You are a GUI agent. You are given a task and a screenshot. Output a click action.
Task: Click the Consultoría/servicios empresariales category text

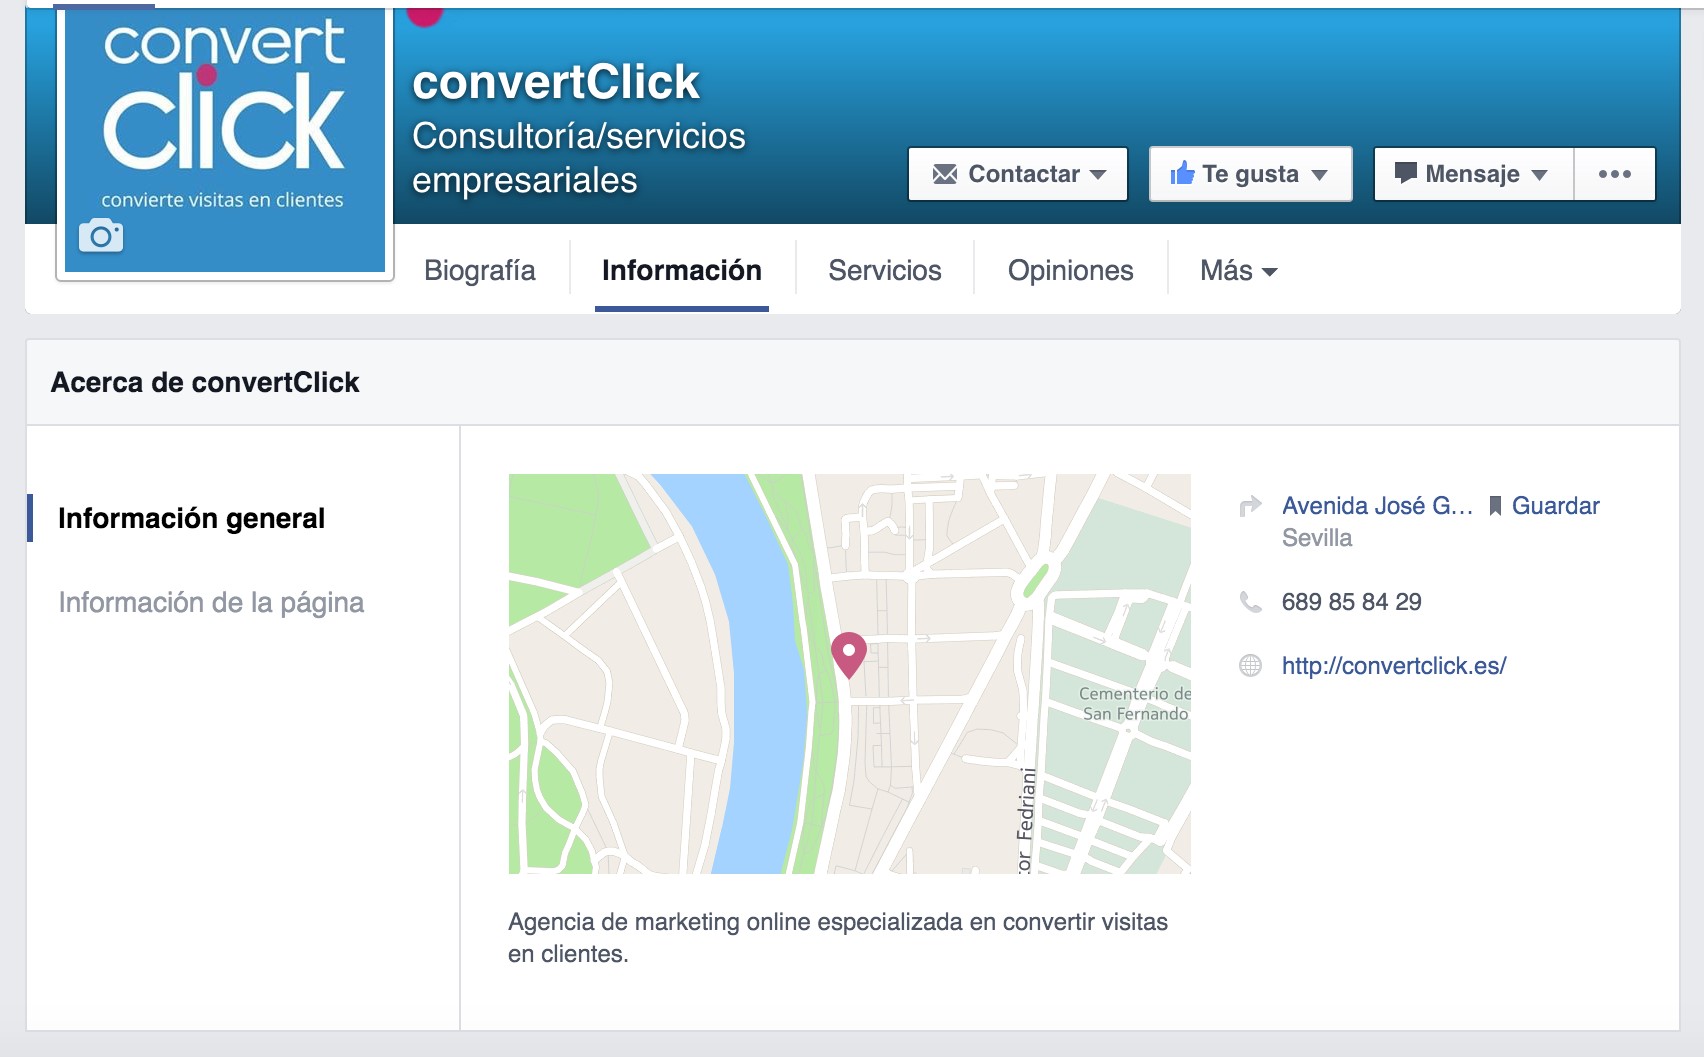pos(579,158)
